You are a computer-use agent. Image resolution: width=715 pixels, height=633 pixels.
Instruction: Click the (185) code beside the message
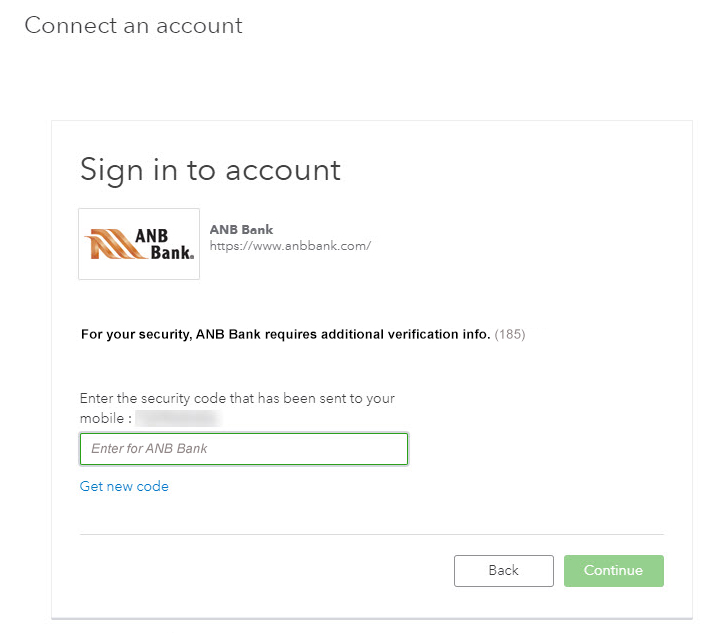coord(510,334)
